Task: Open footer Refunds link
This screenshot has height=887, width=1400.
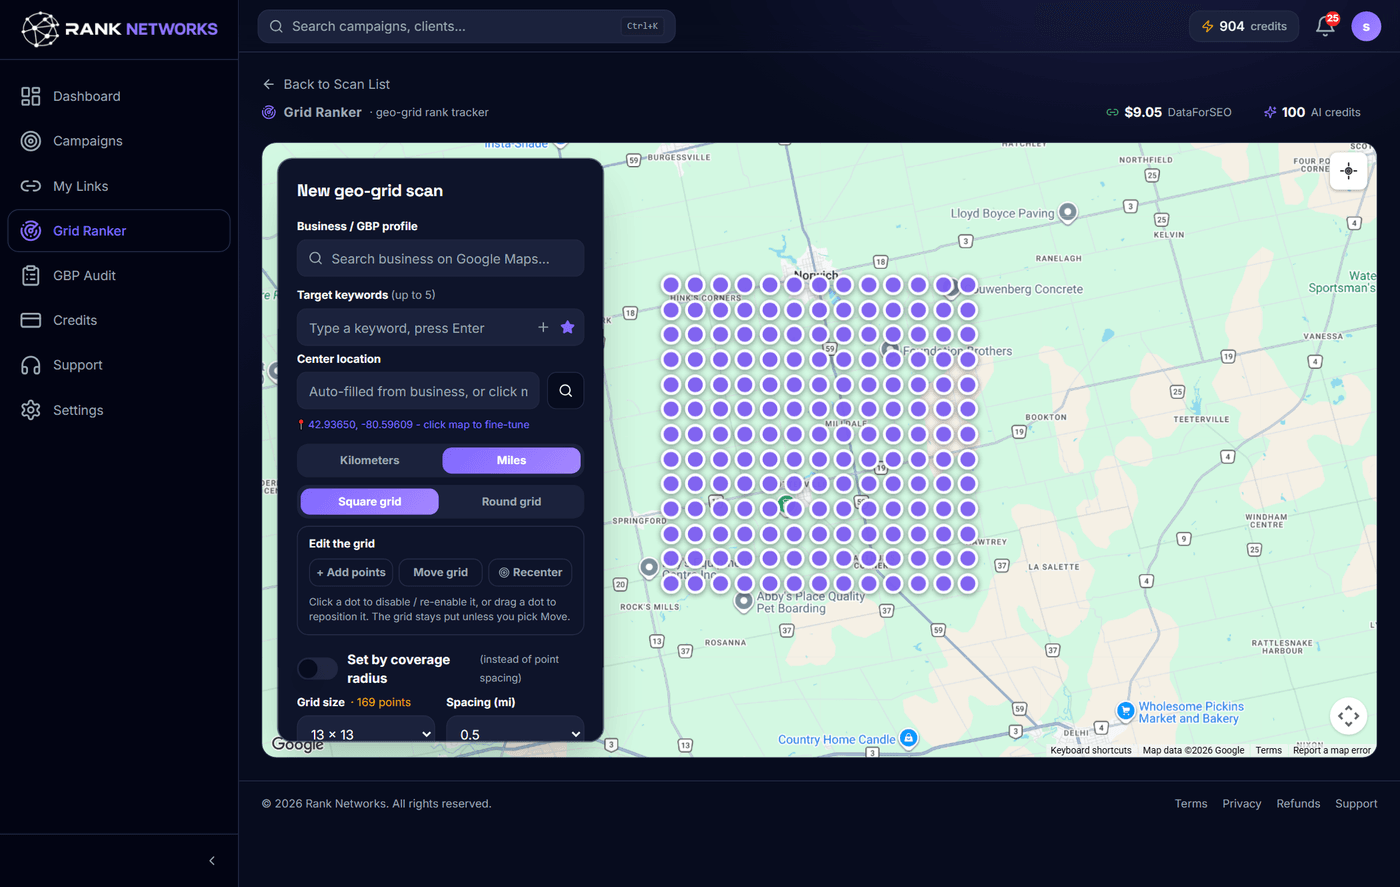Action: (x=1298, y=803)
